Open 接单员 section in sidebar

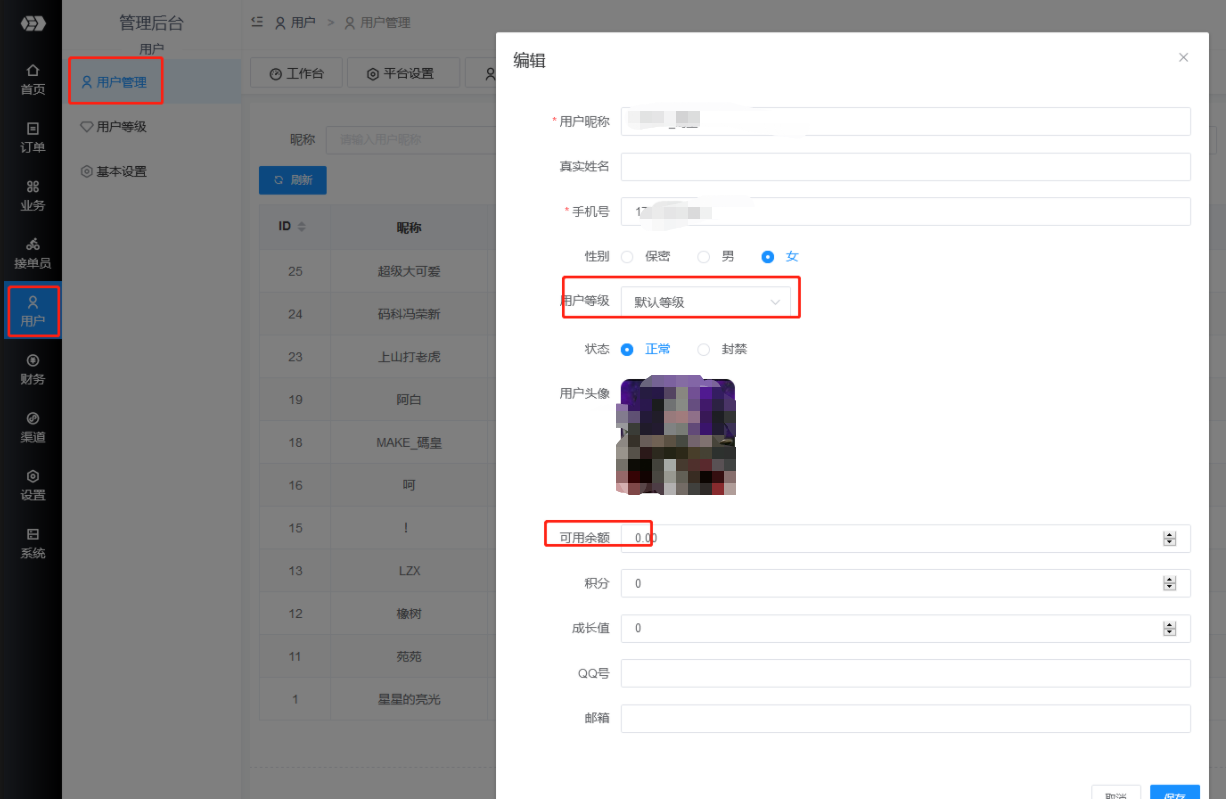[32, 254]
